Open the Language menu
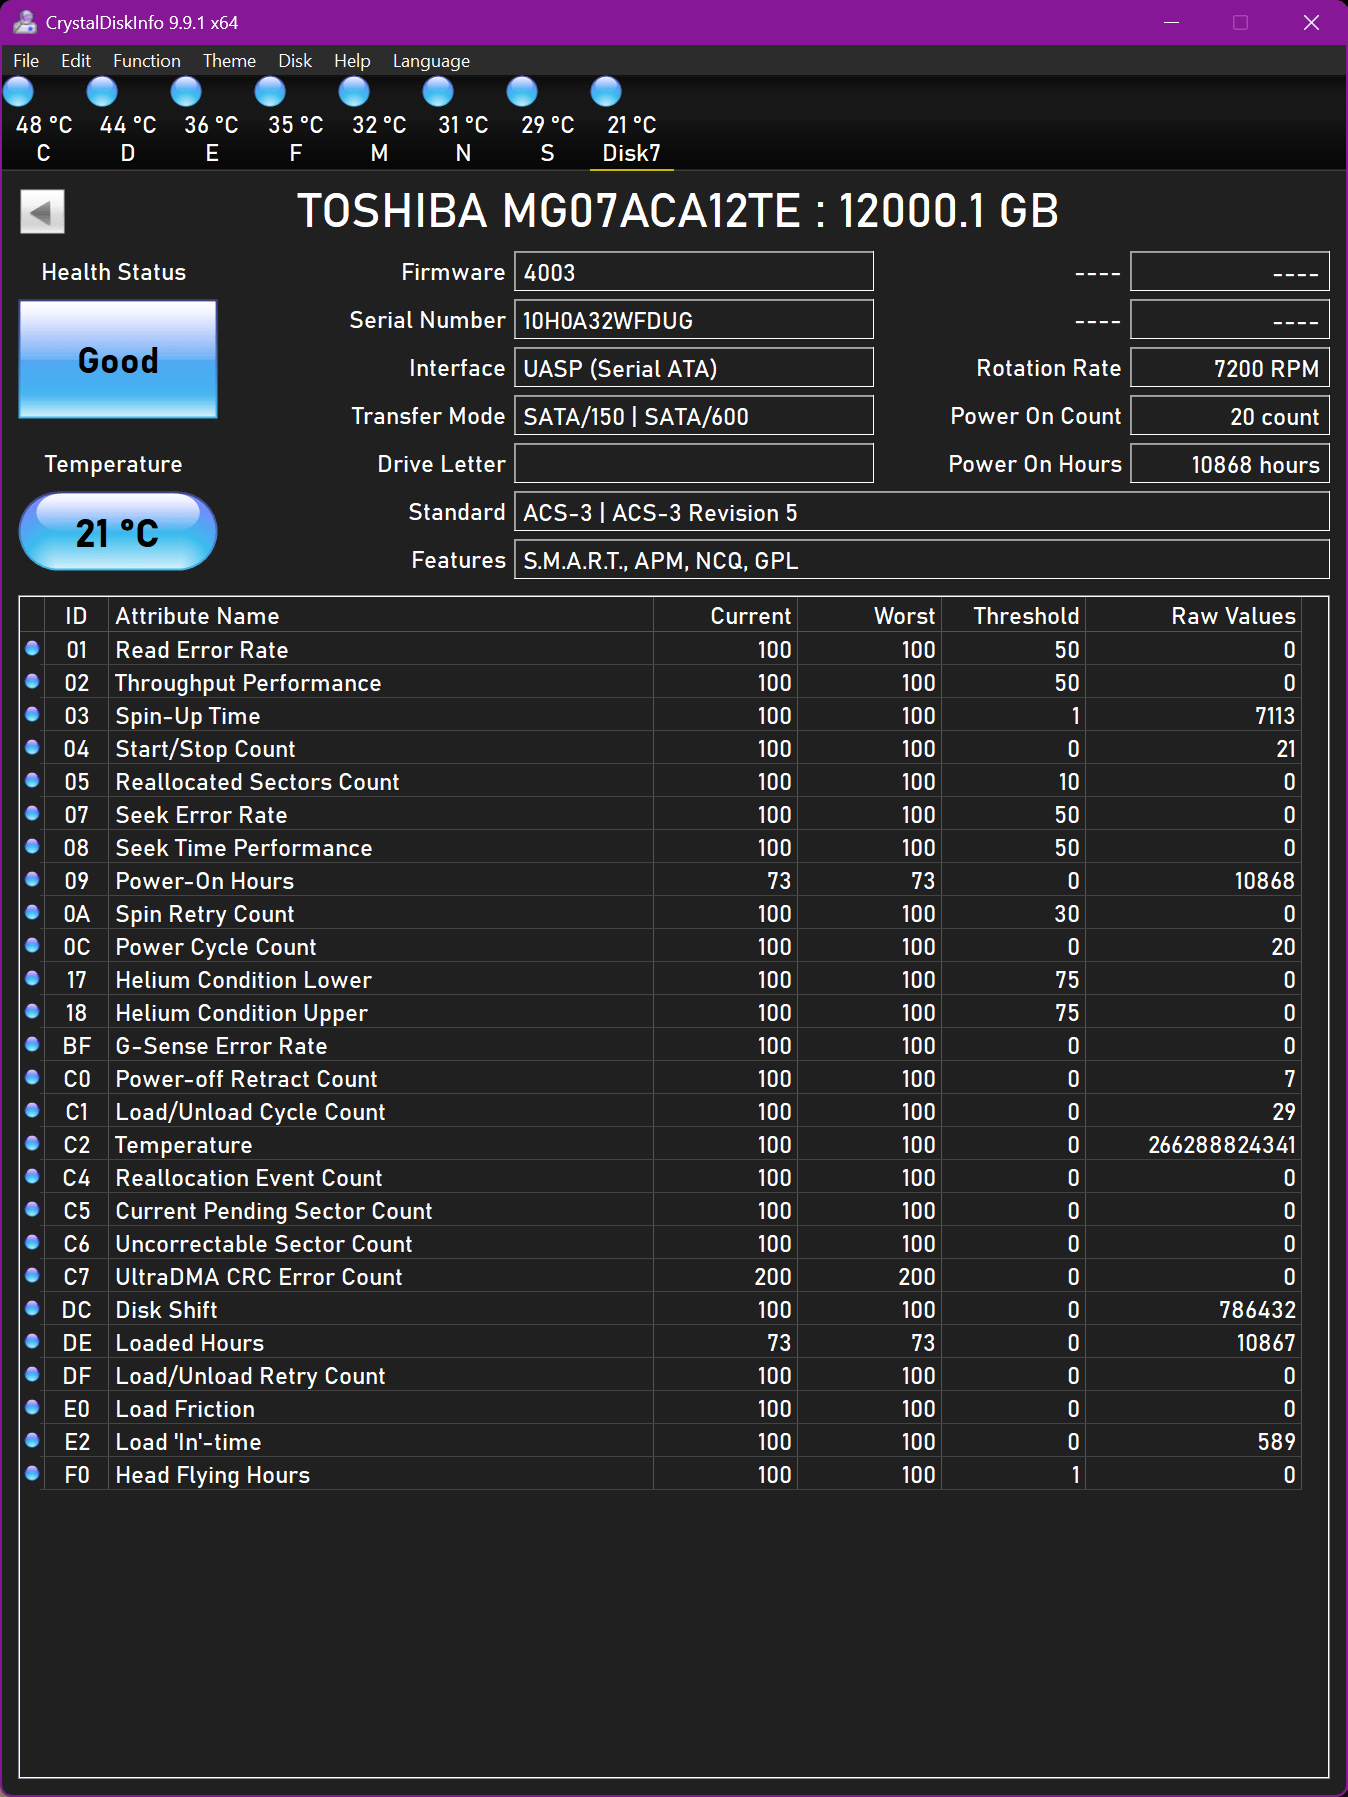1348x1797 pixels. tap(431, 61)
